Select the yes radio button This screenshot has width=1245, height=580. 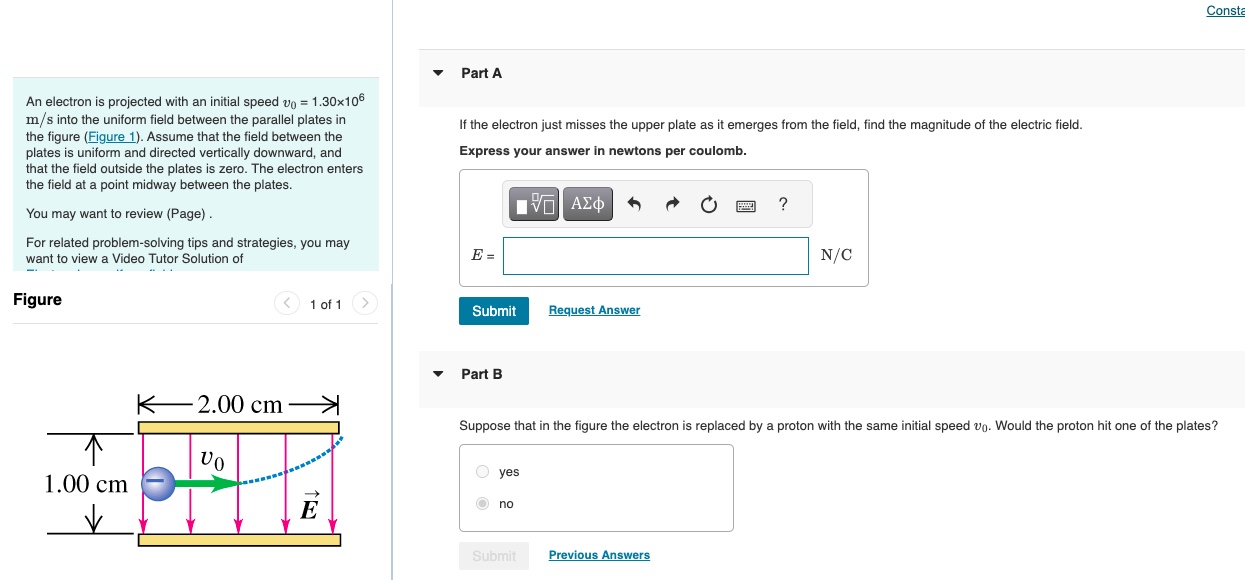(481, 471)
